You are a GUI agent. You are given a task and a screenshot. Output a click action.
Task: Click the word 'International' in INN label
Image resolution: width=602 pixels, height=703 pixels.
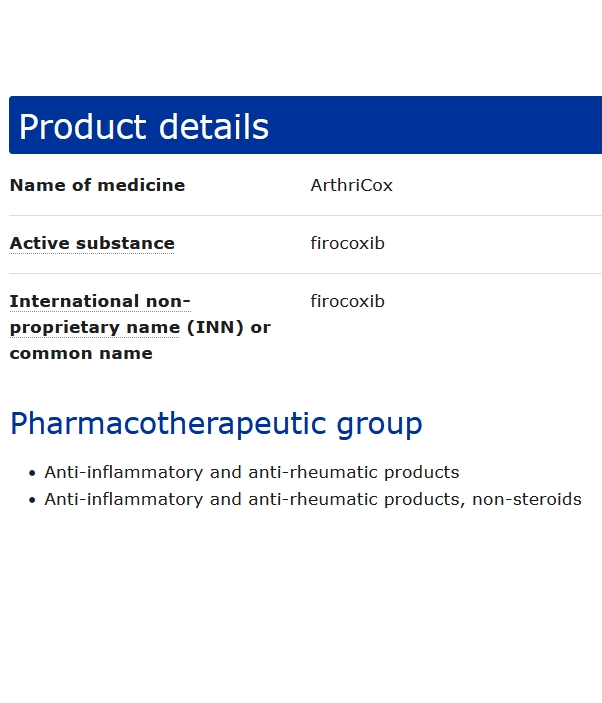click(74, 301)
